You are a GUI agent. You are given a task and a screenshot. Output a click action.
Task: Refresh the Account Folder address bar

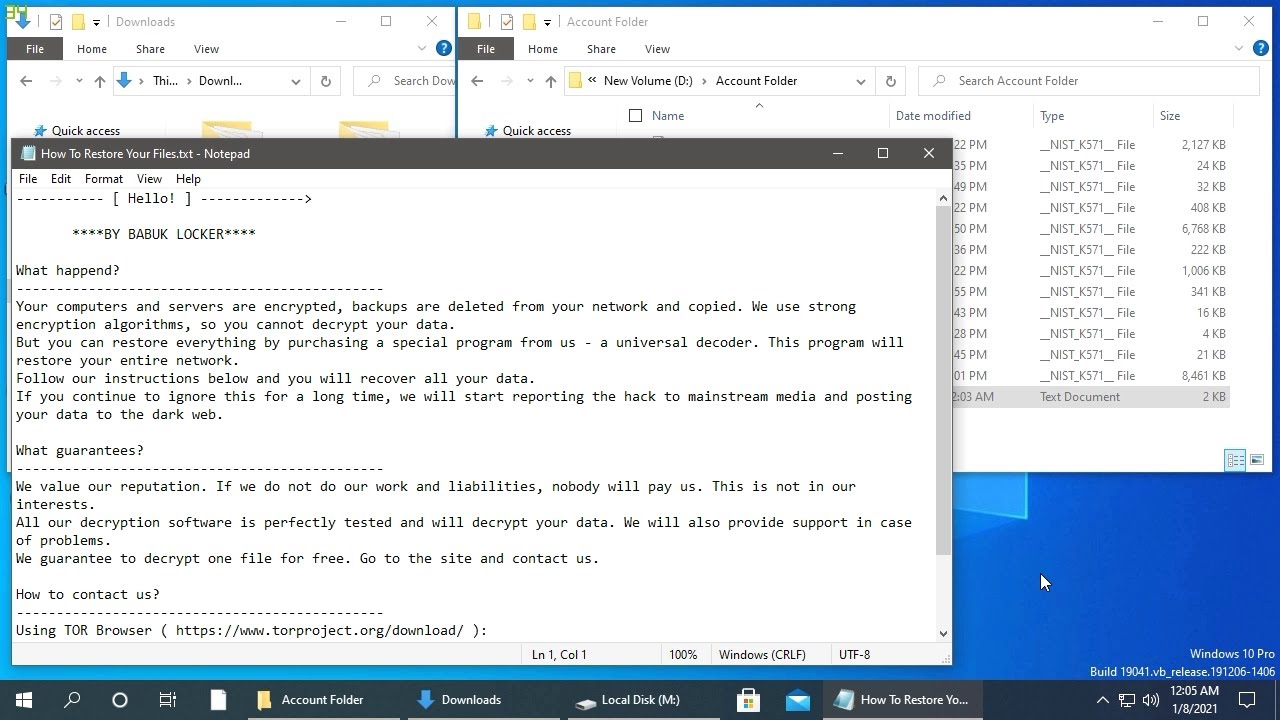coord(890,81)
